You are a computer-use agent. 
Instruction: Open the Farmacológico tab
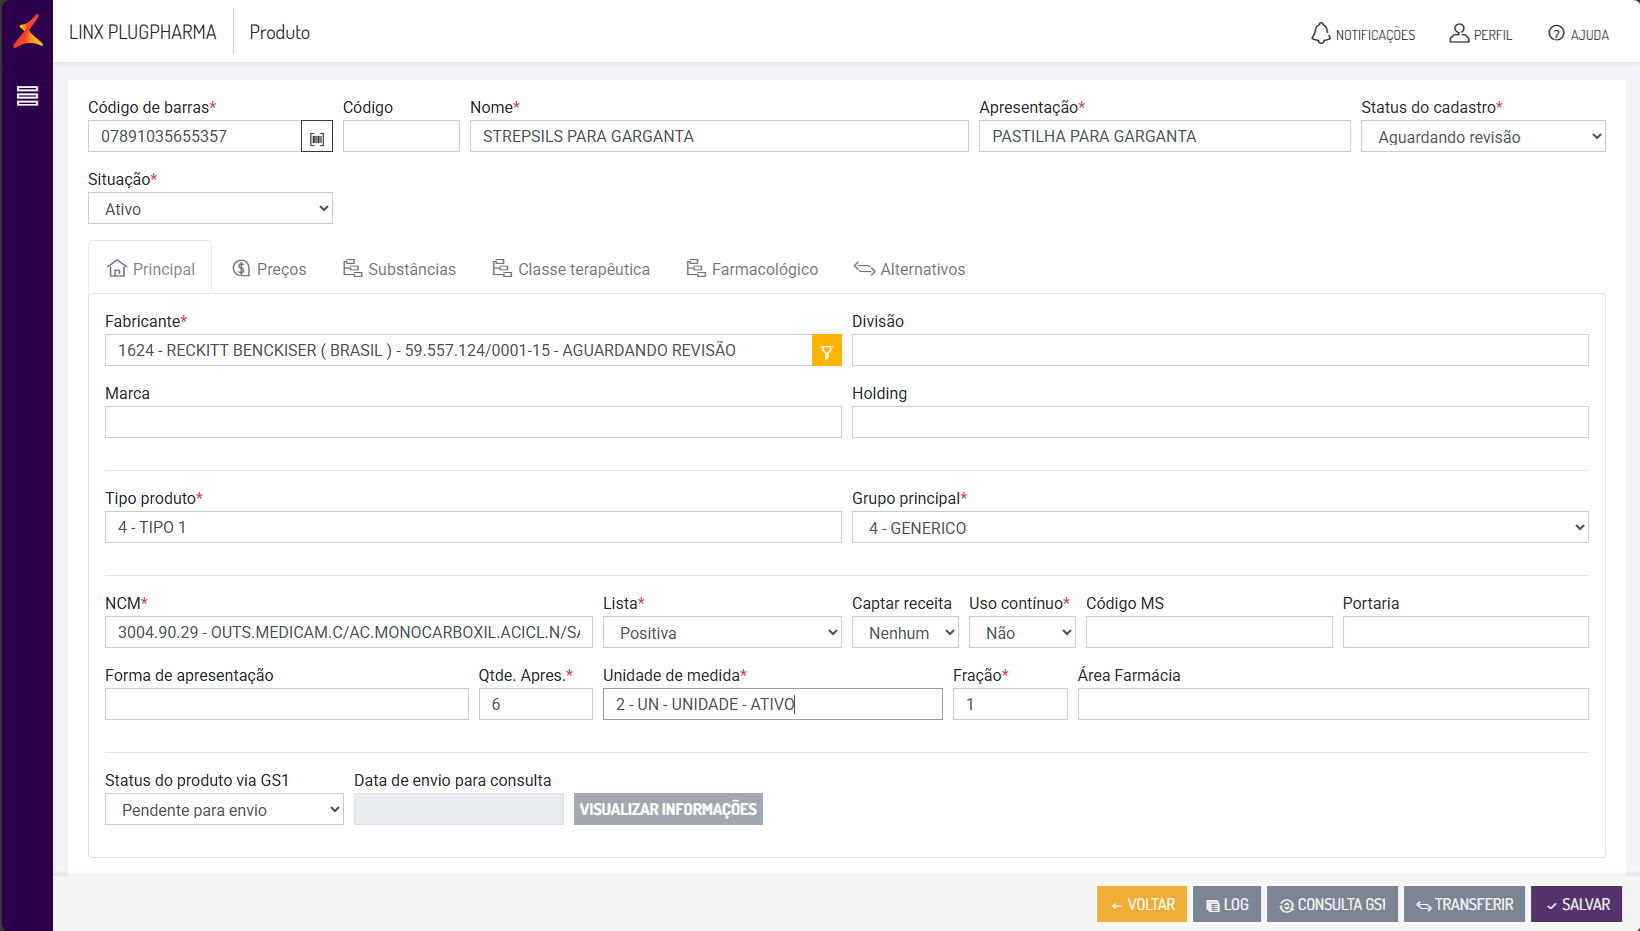tap(752, 269)
